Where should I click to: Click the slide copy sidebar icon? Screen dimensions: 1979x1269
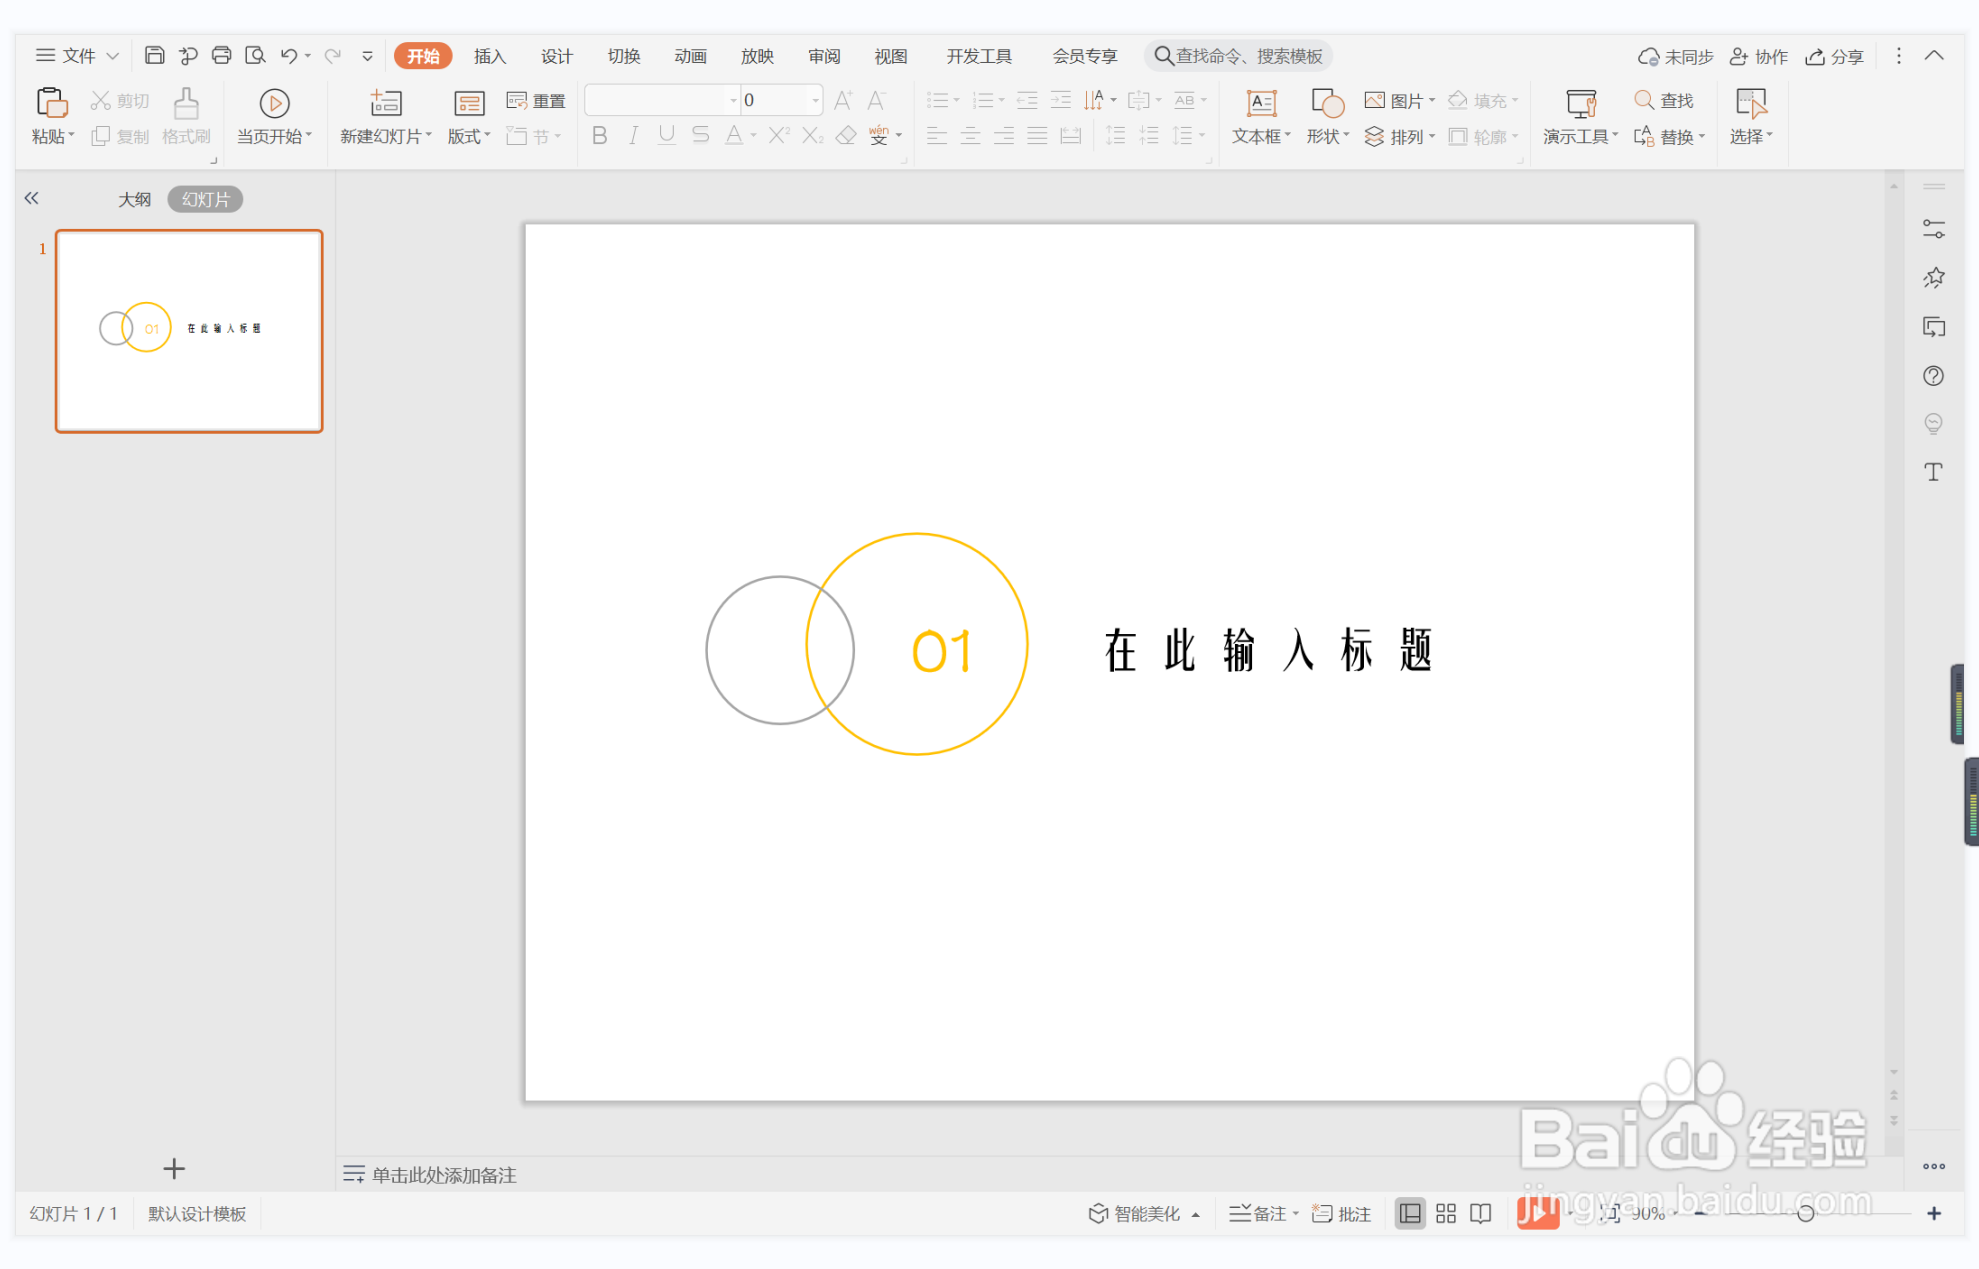click(x=1934, y=327)
